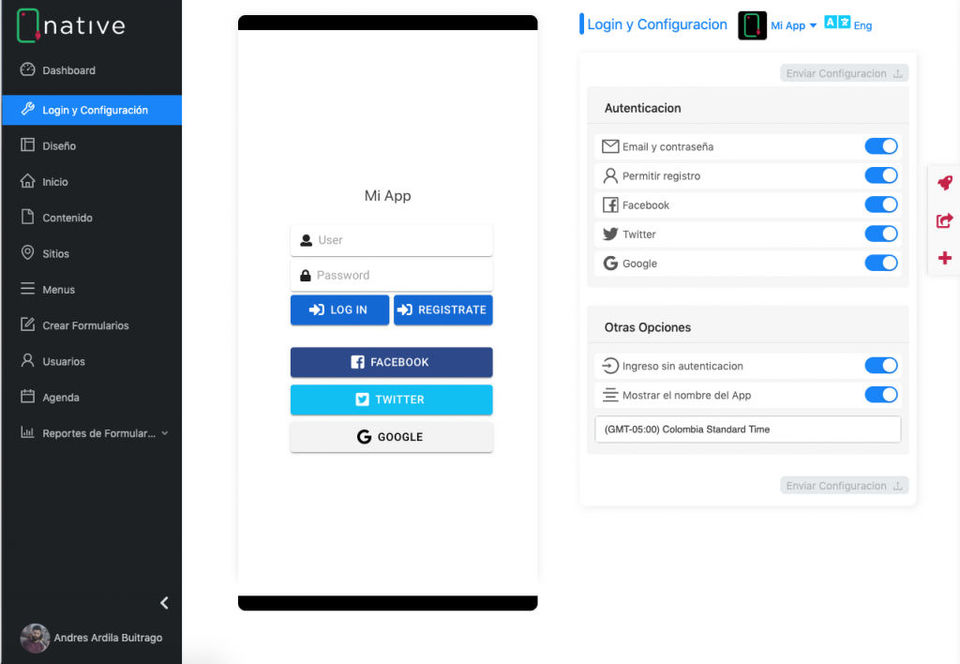960x664 pixels.
Task: Collapse the sidebar with the chevron
Action: pyautogui.click(x=164, y=603)
